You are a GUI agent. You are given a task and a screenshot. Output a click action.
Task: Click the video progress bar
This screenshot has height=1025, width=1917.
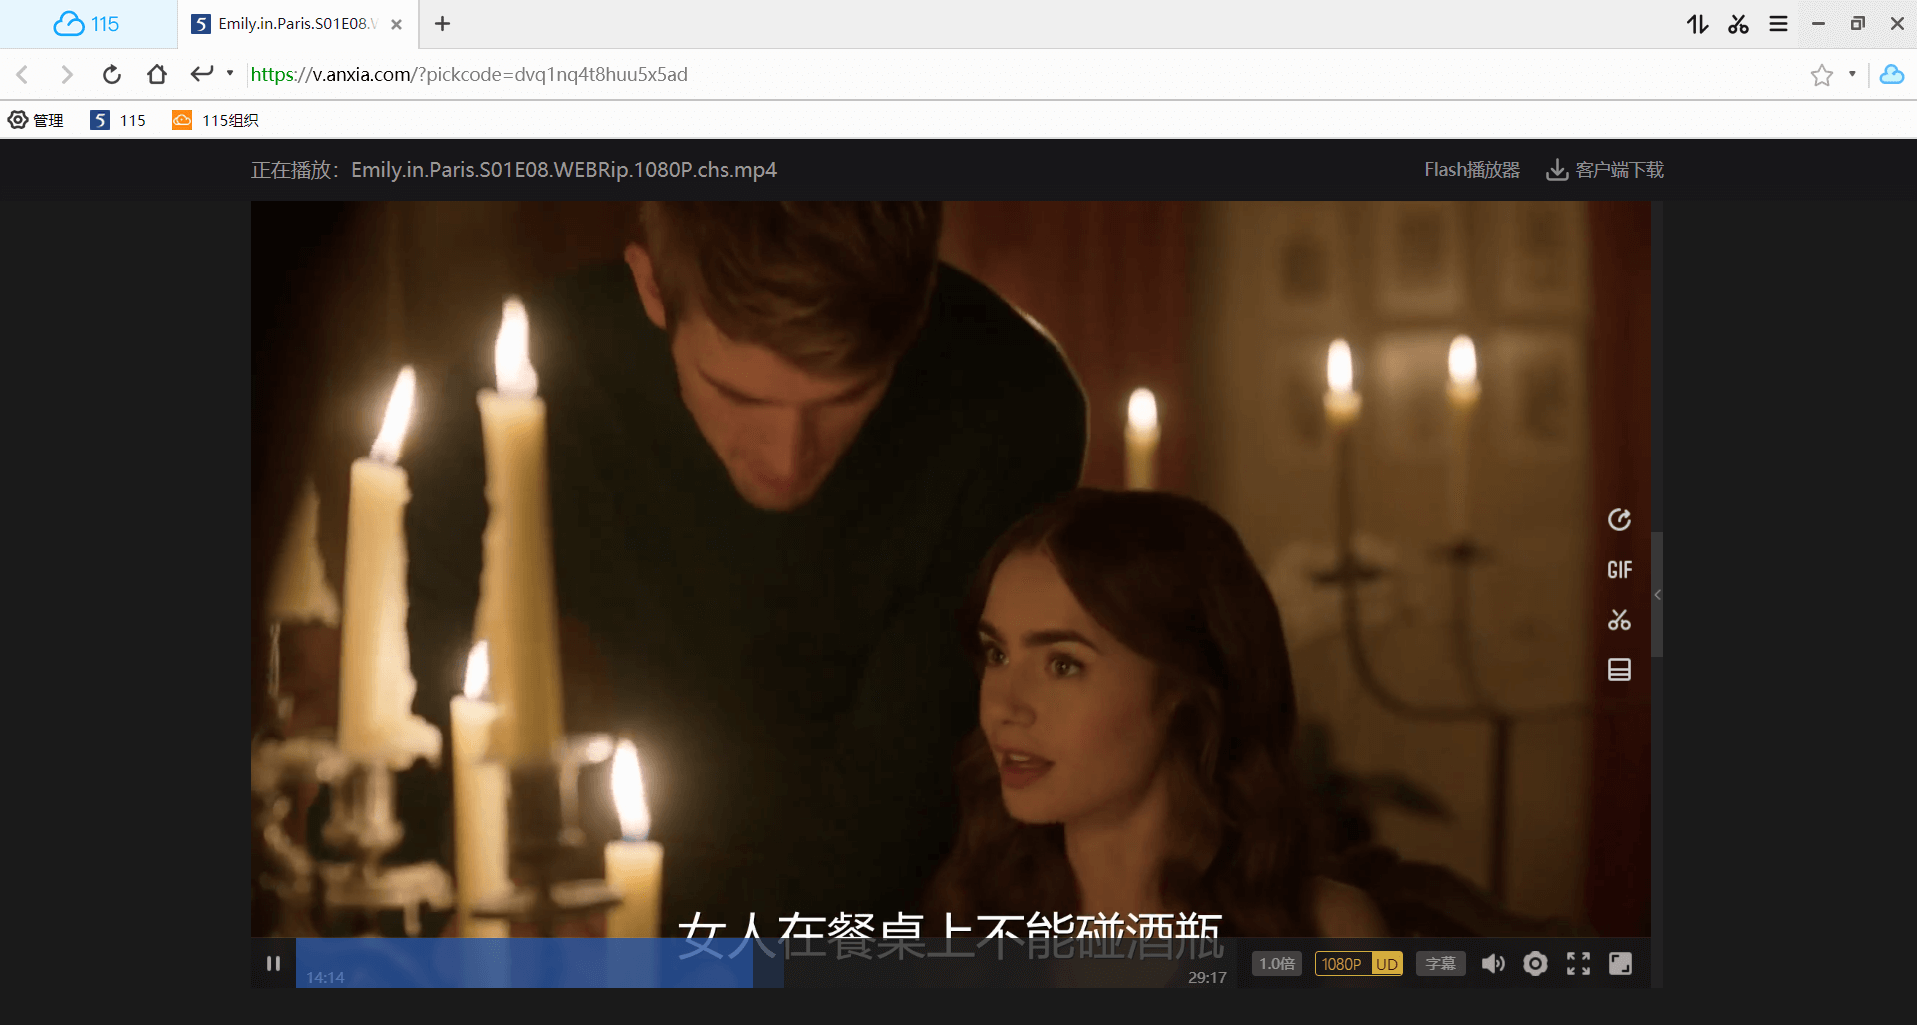click(x=766, y=963)
